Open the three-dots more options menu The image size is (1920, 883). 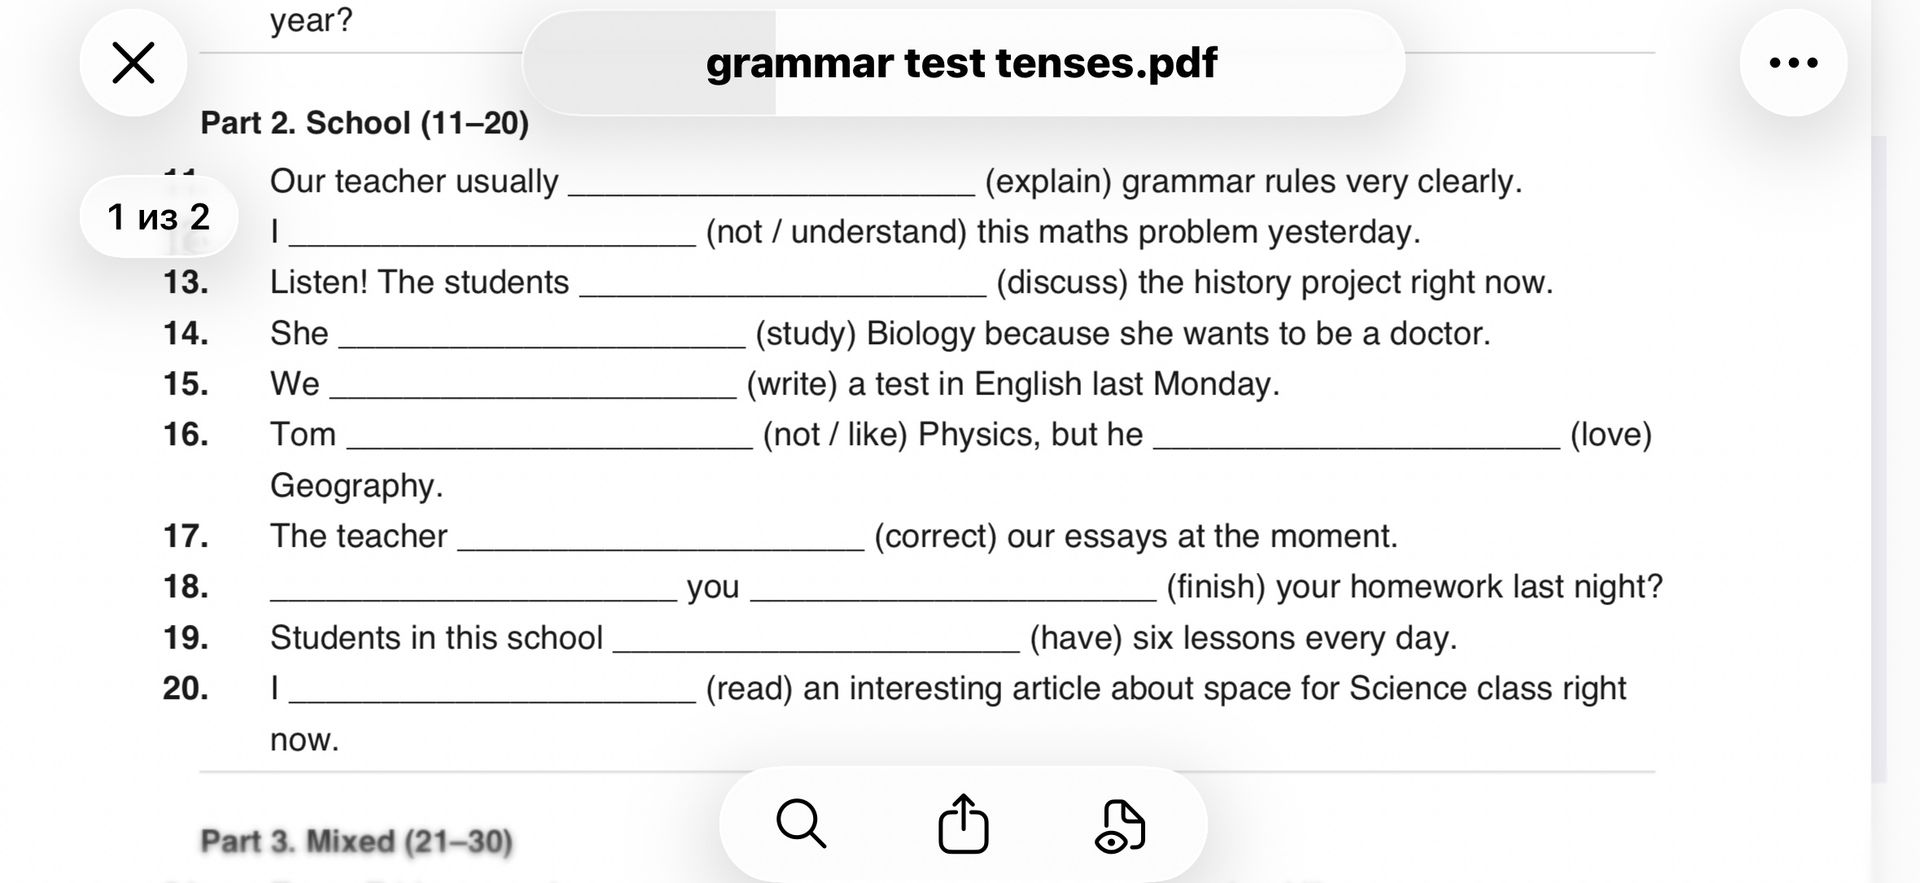pos(1793,63)
